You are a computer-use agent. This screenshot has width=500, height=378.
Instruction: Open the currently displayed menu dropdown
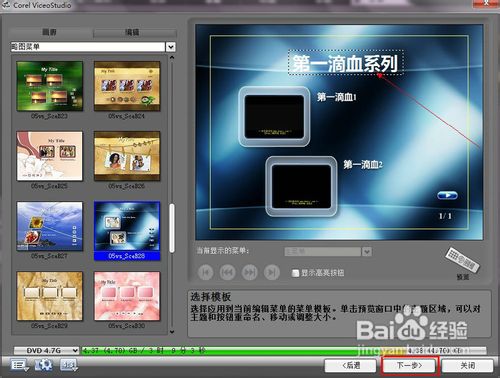[x=367, y=251]
